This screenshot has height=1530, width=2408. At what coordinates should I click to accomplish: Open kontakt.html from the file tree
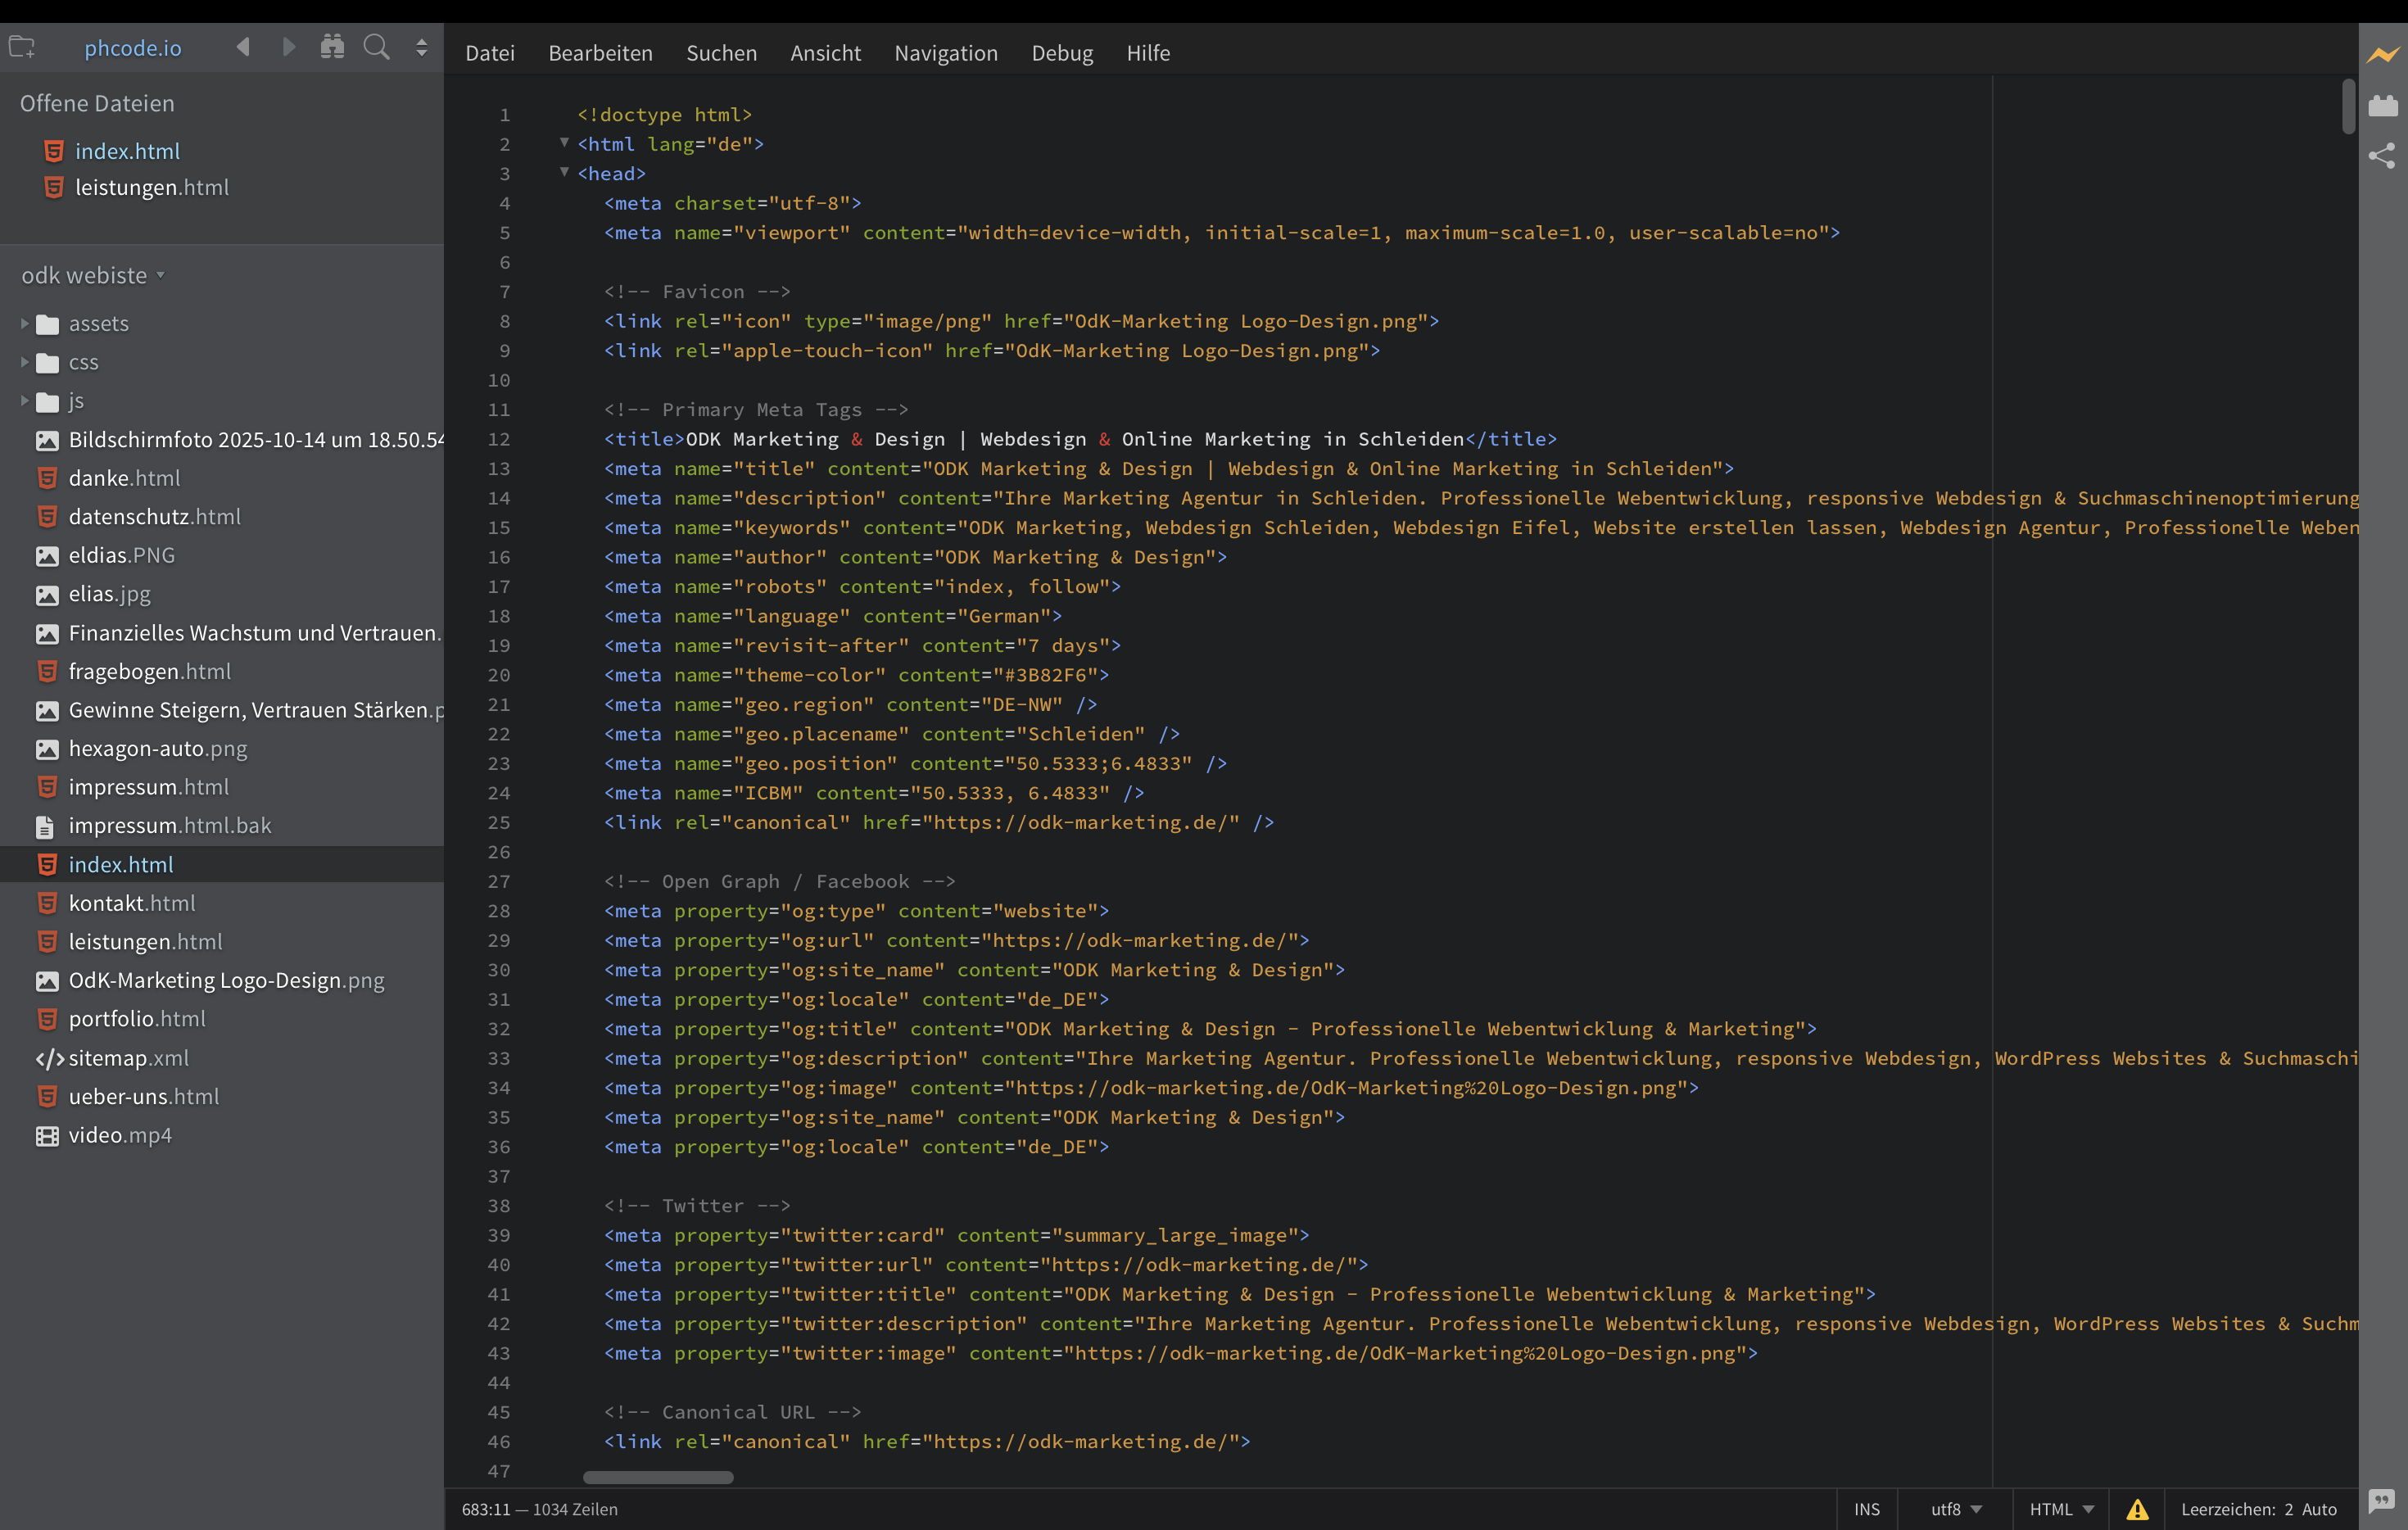pyautogui.click(x=132, y=902)
